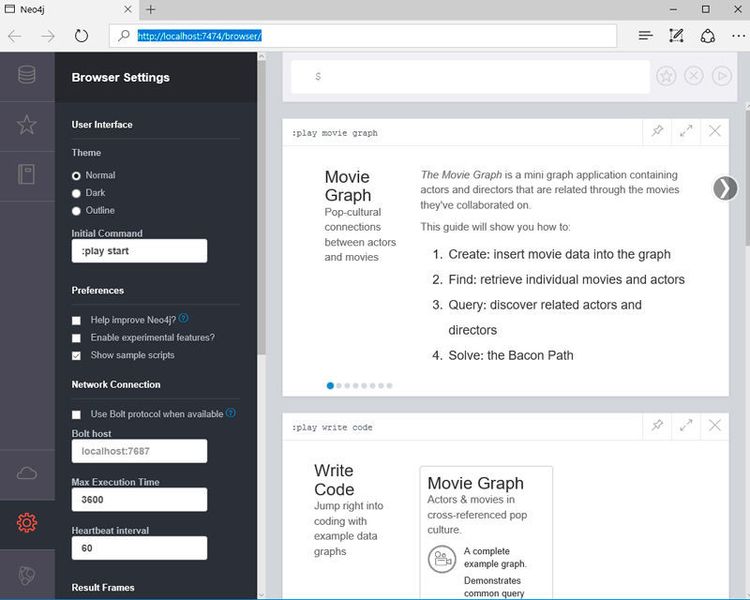Close the Neo4j browser tab
This screenshot has height=600, width=750.
click(x=128, y=9)
